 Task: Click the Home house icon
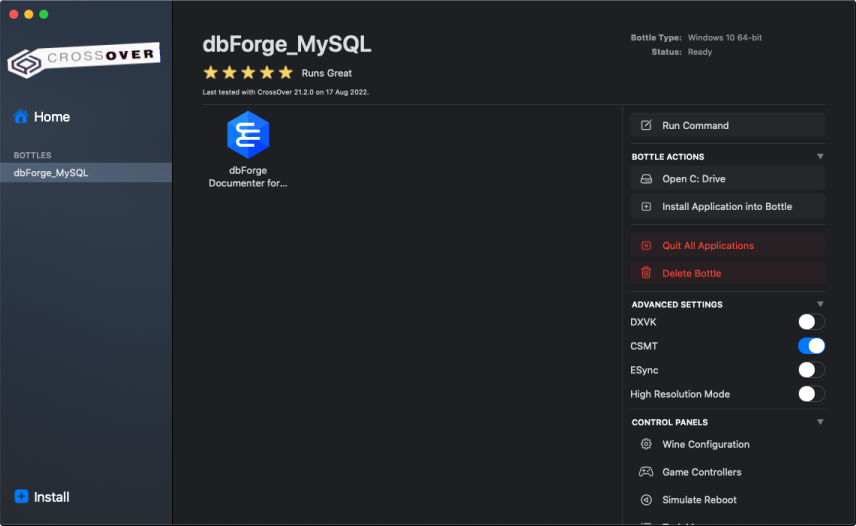pos(21,116)
